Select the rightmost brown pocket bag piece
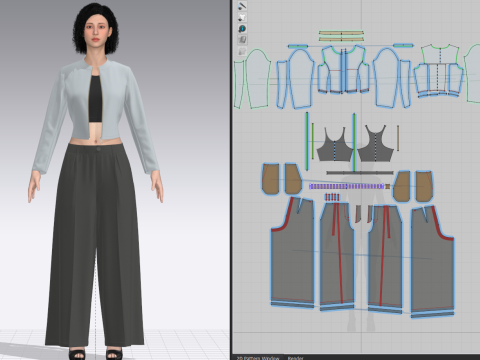480x360 pixels. coord(424,186)
